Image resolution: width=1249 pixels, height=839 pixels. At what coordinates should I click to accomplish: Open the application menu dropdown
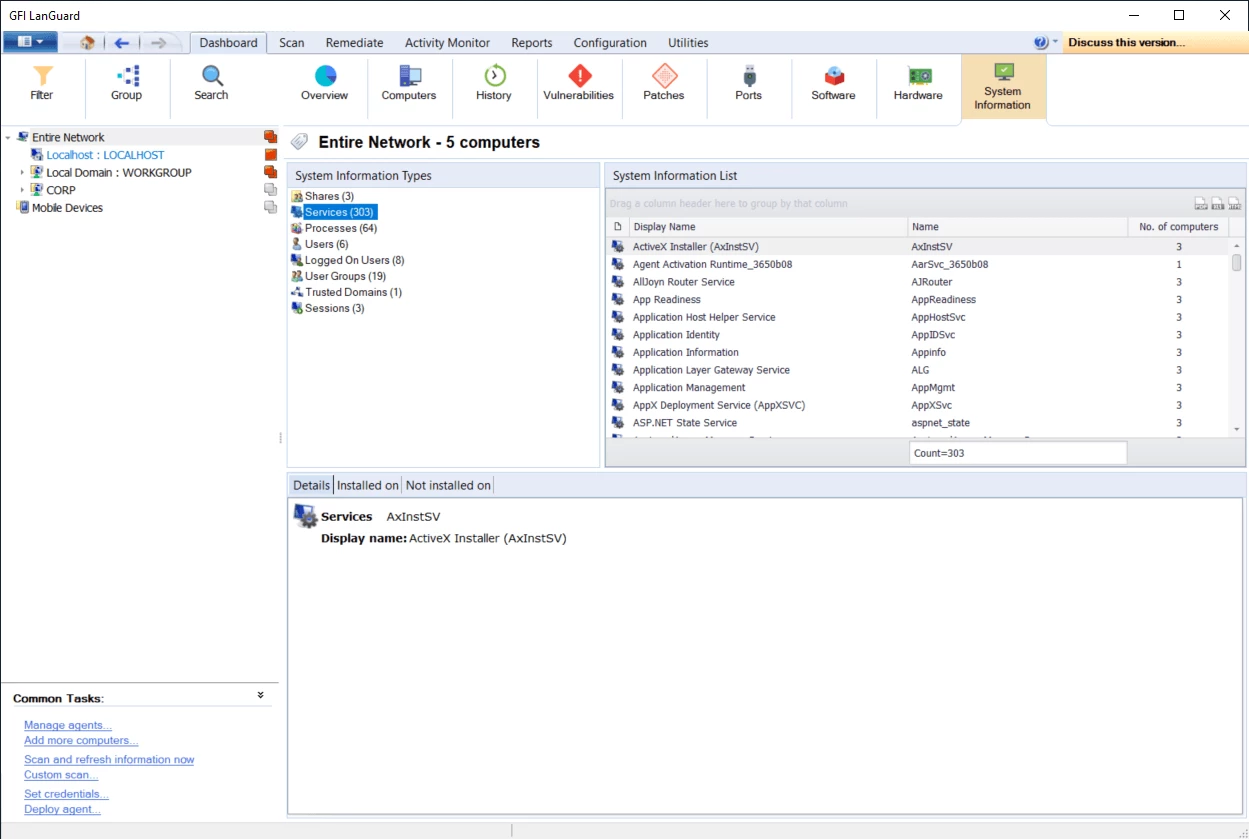pyautogui.click(x=30, y=42)
